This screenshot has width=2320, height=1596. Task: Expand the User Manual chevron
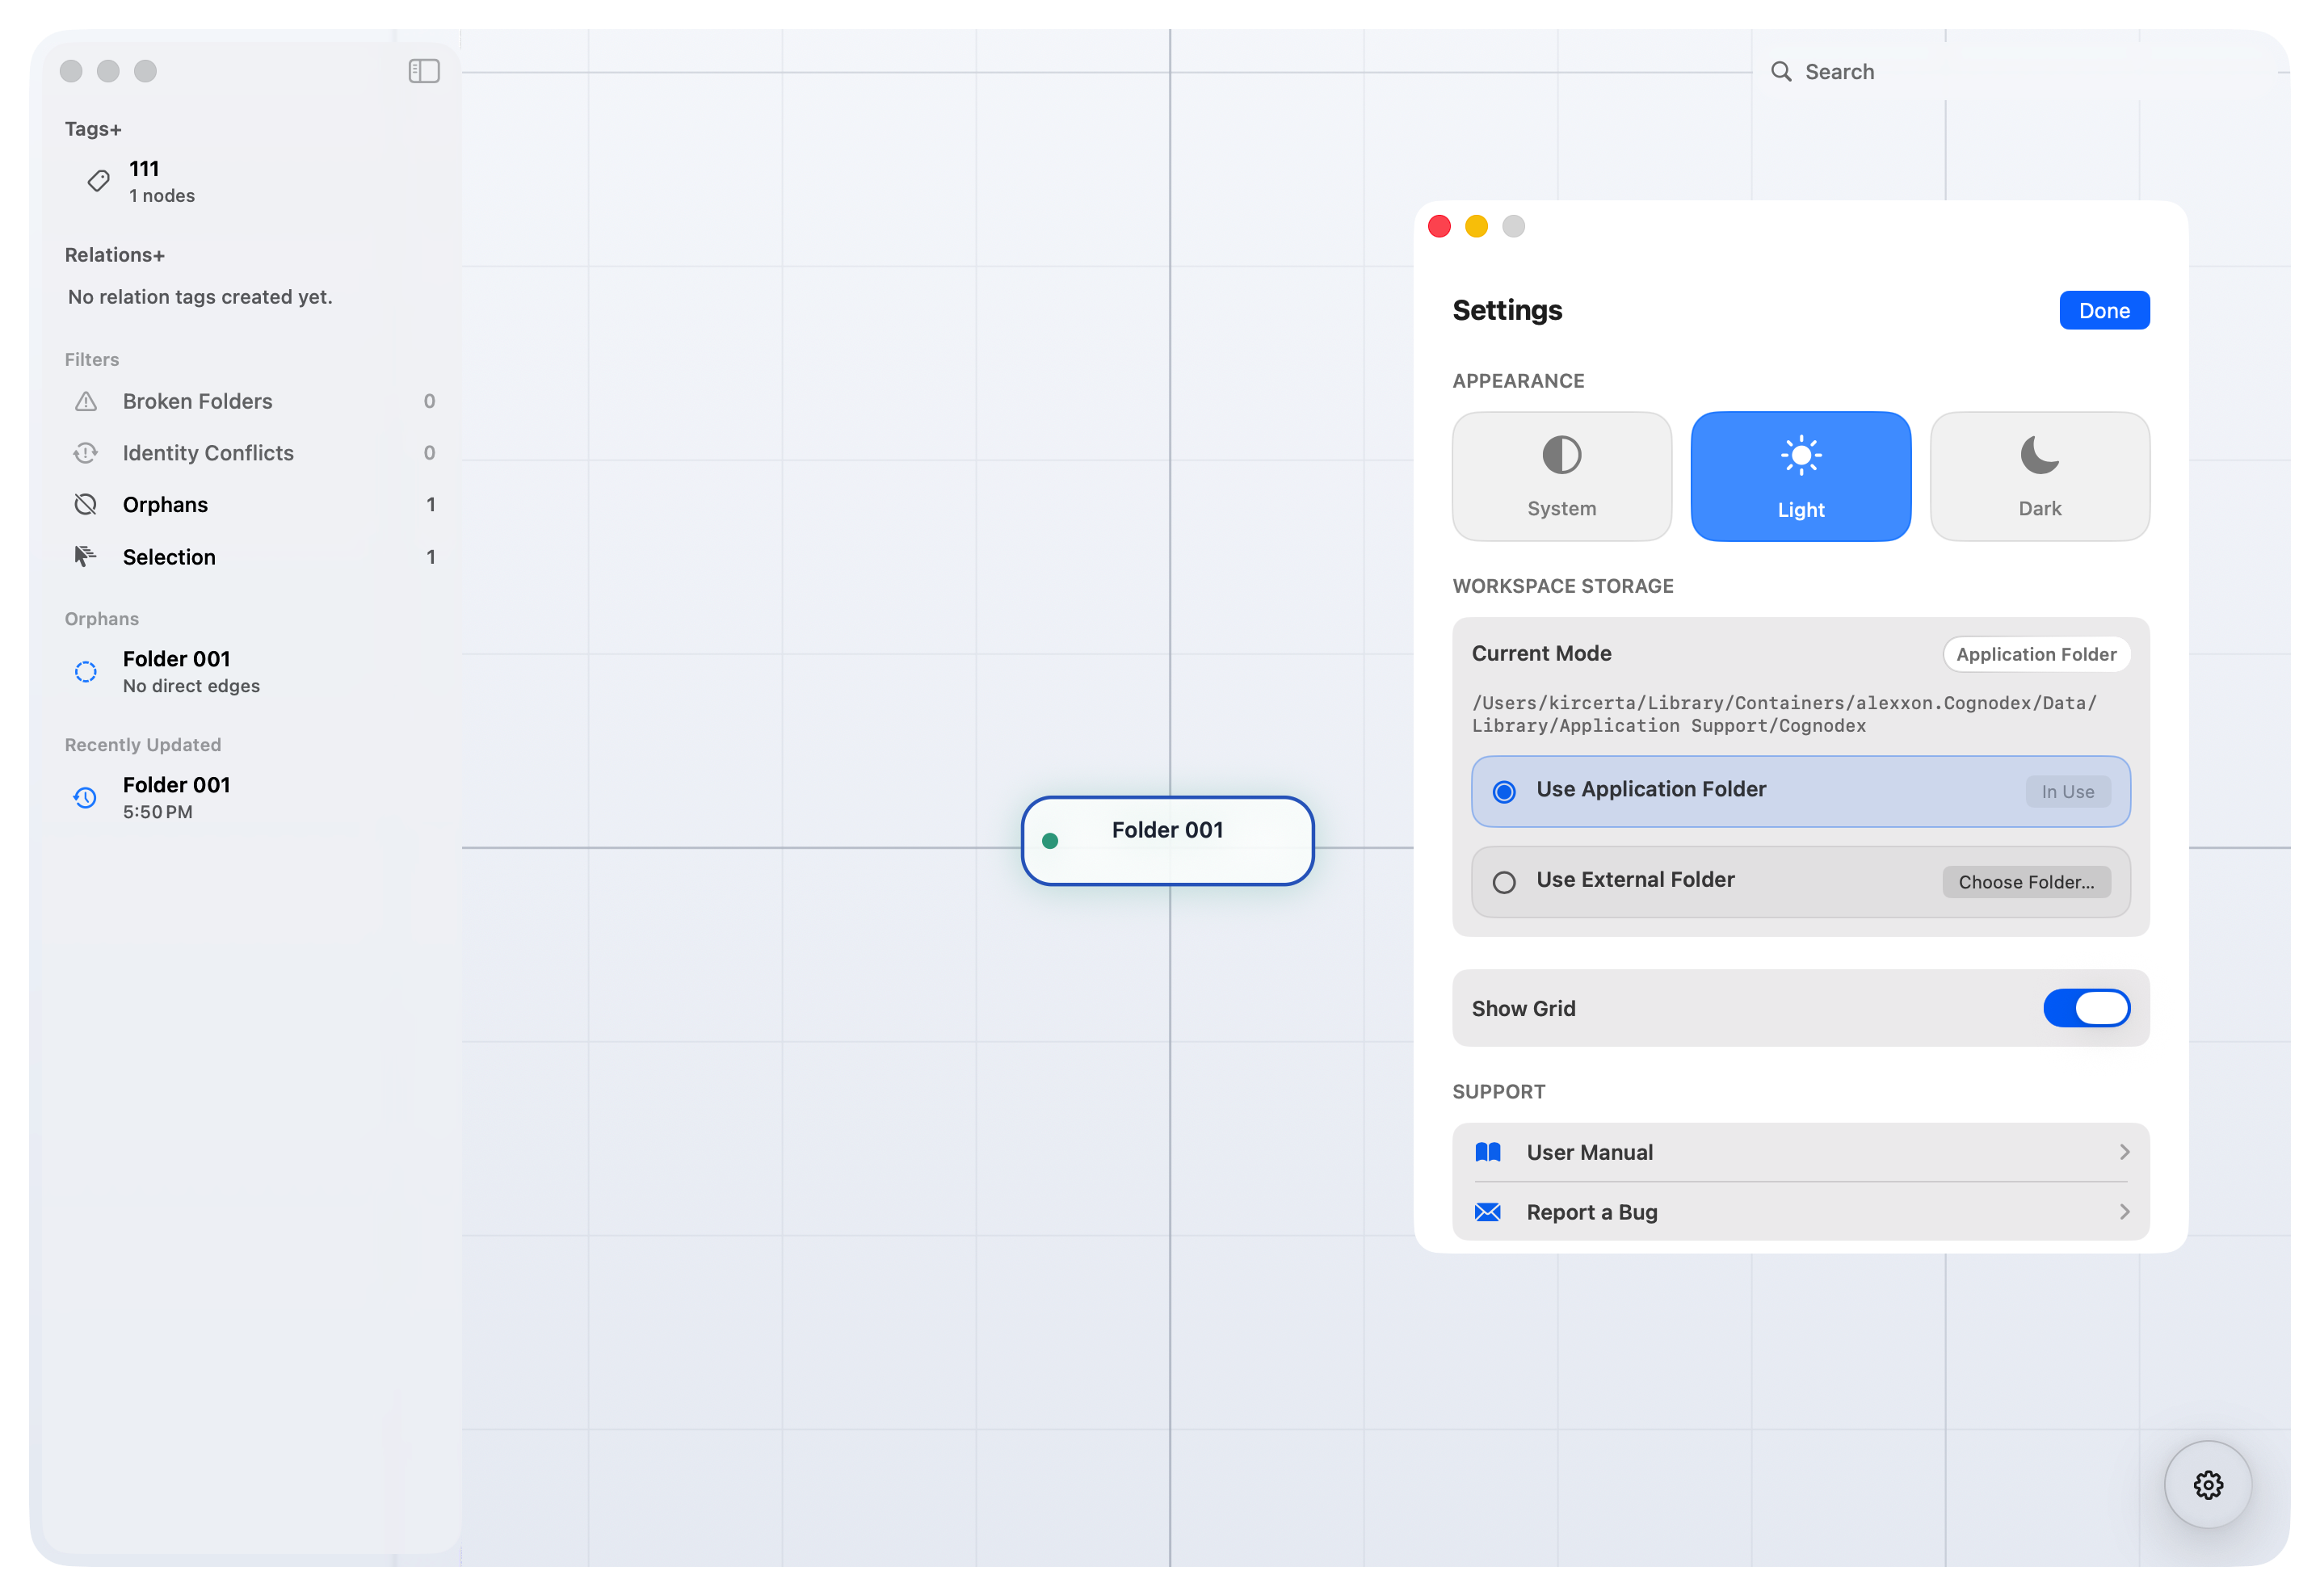[x=2124, y=1152]
